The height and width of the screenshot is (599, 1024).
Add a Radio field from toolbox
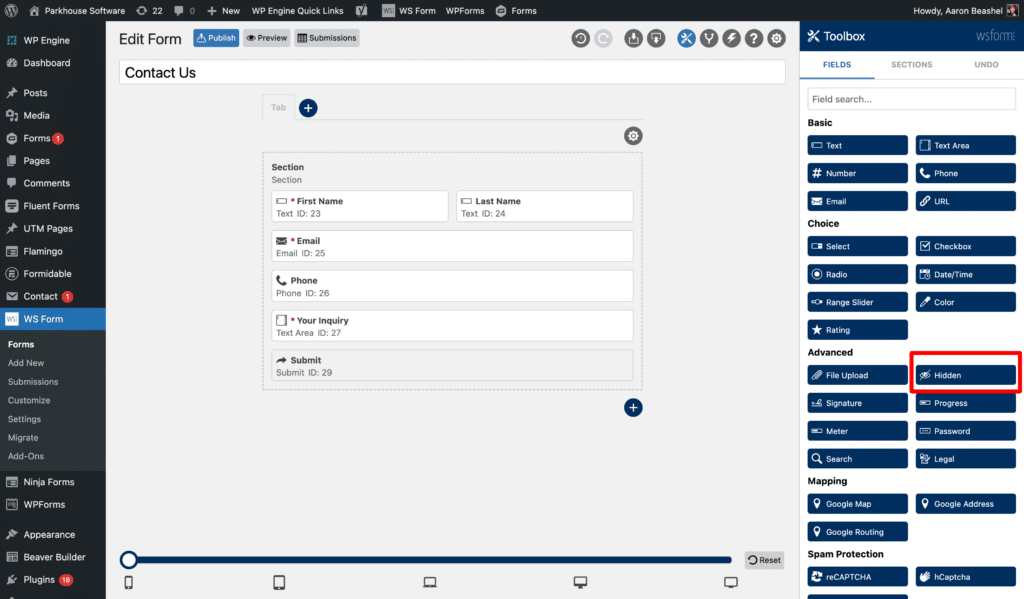[857, 274]
